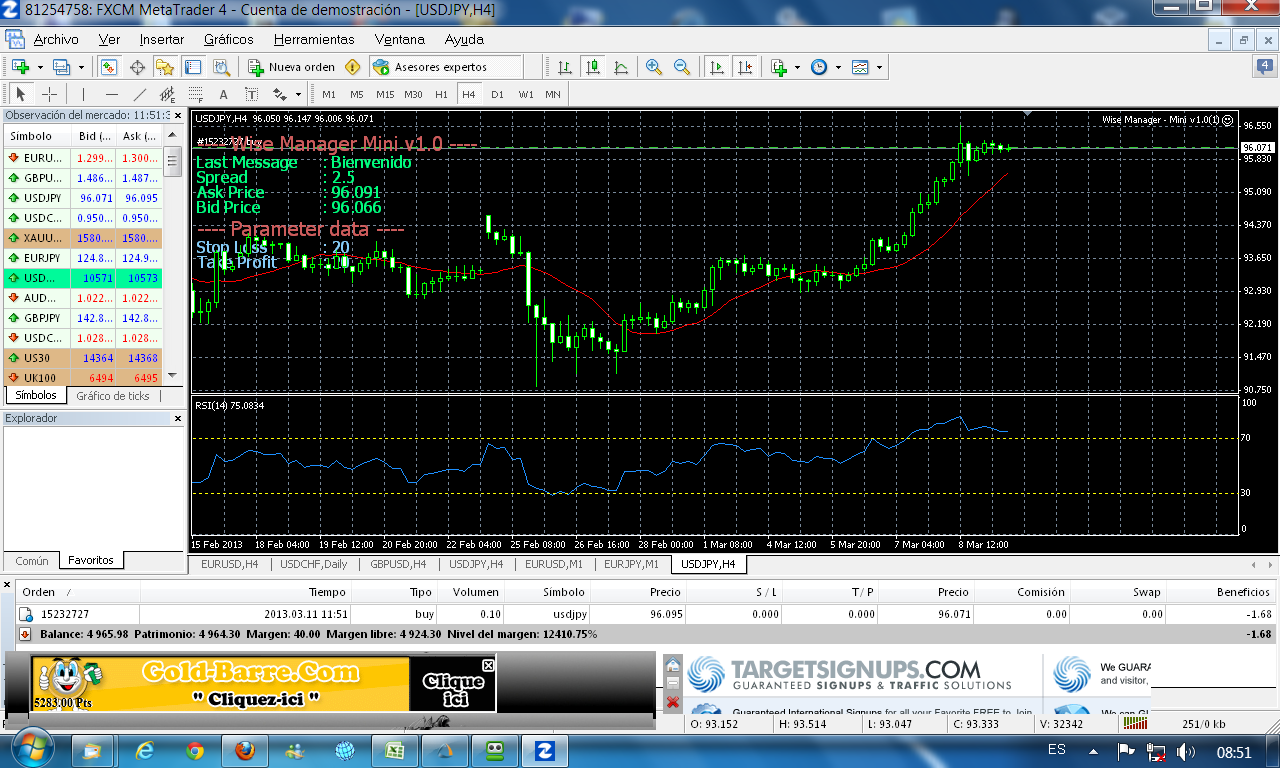
Task: Toggle the Asesores expertos button
Action: (x=446, y=67)
